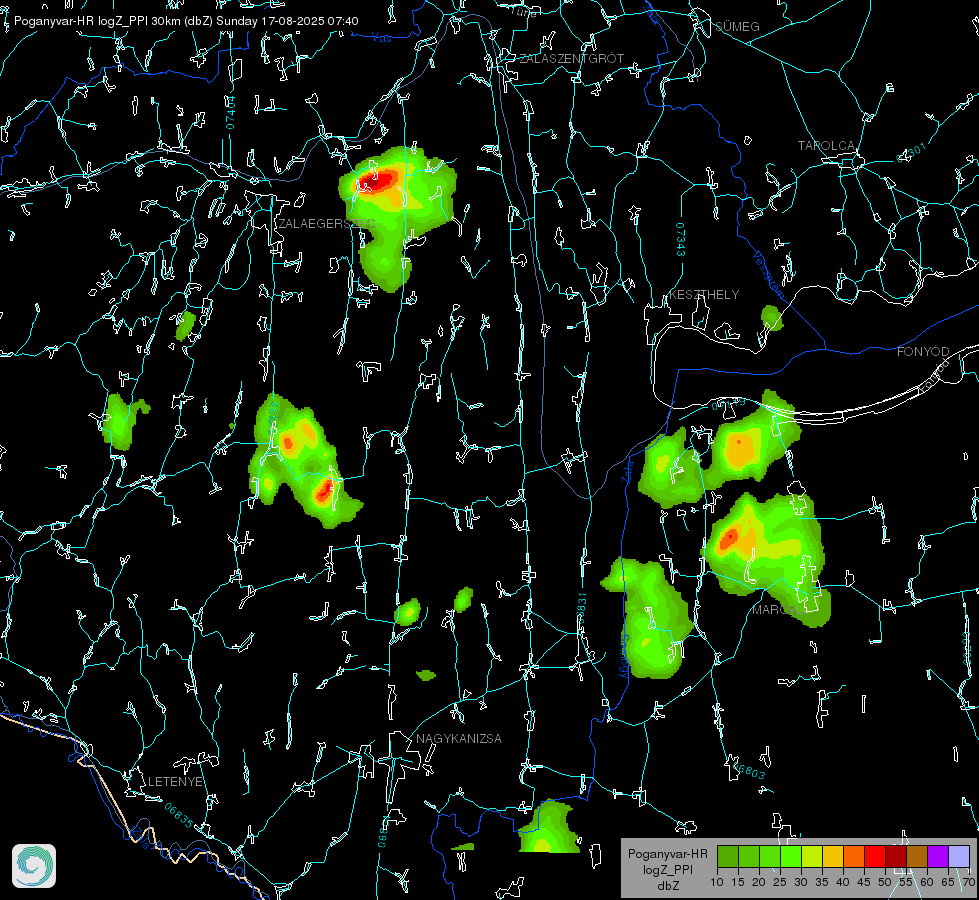This screenshot has height=900, width=979.
Task: Select the 30-35 dBZ yellow-green swatch
Action: (812, 856)
